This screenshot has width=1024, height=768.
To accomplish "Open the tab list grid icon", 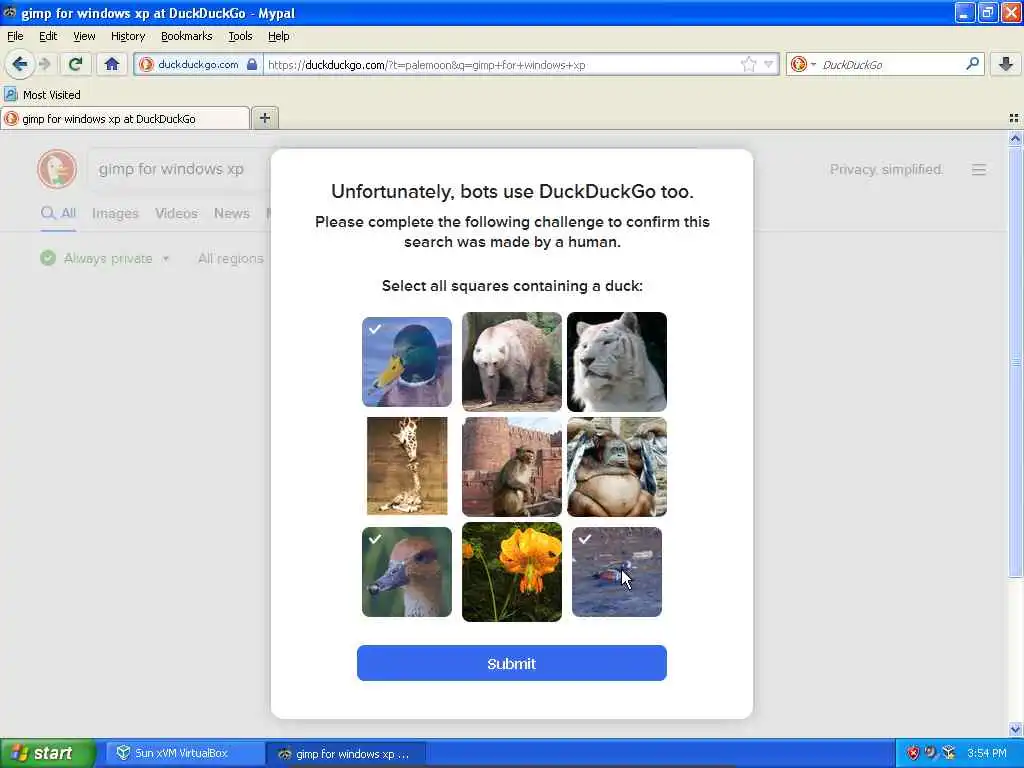I will 1014,118.
